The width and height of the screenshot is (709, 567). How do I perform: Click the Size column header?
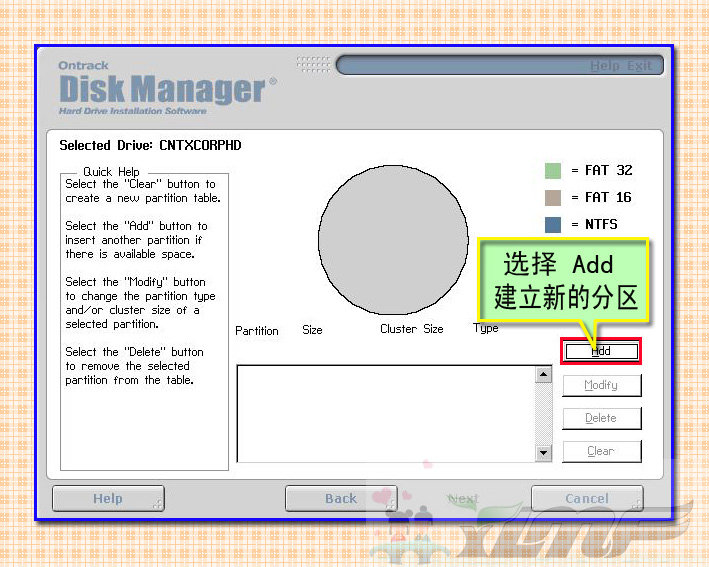tap(312, 330)
